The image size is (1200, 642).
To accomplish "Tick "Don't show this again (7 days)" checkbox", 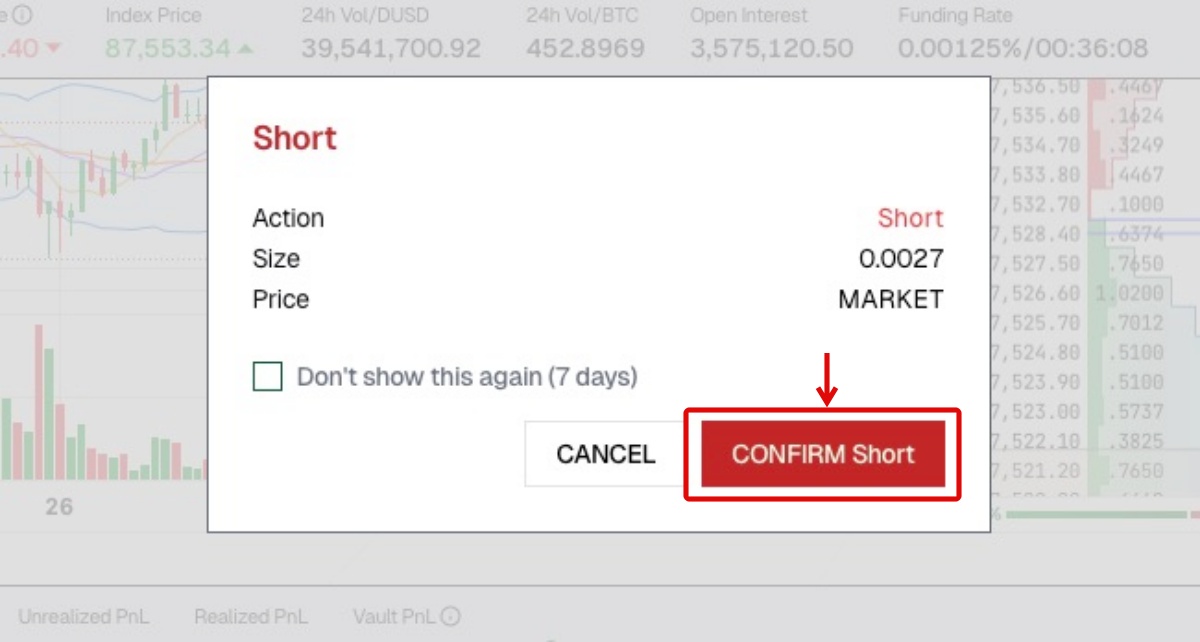I will [x=268, y=377].
